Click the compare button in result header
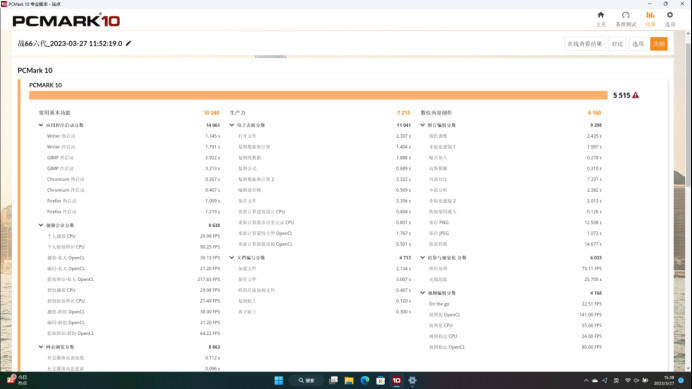 click(x=617, y=44)
